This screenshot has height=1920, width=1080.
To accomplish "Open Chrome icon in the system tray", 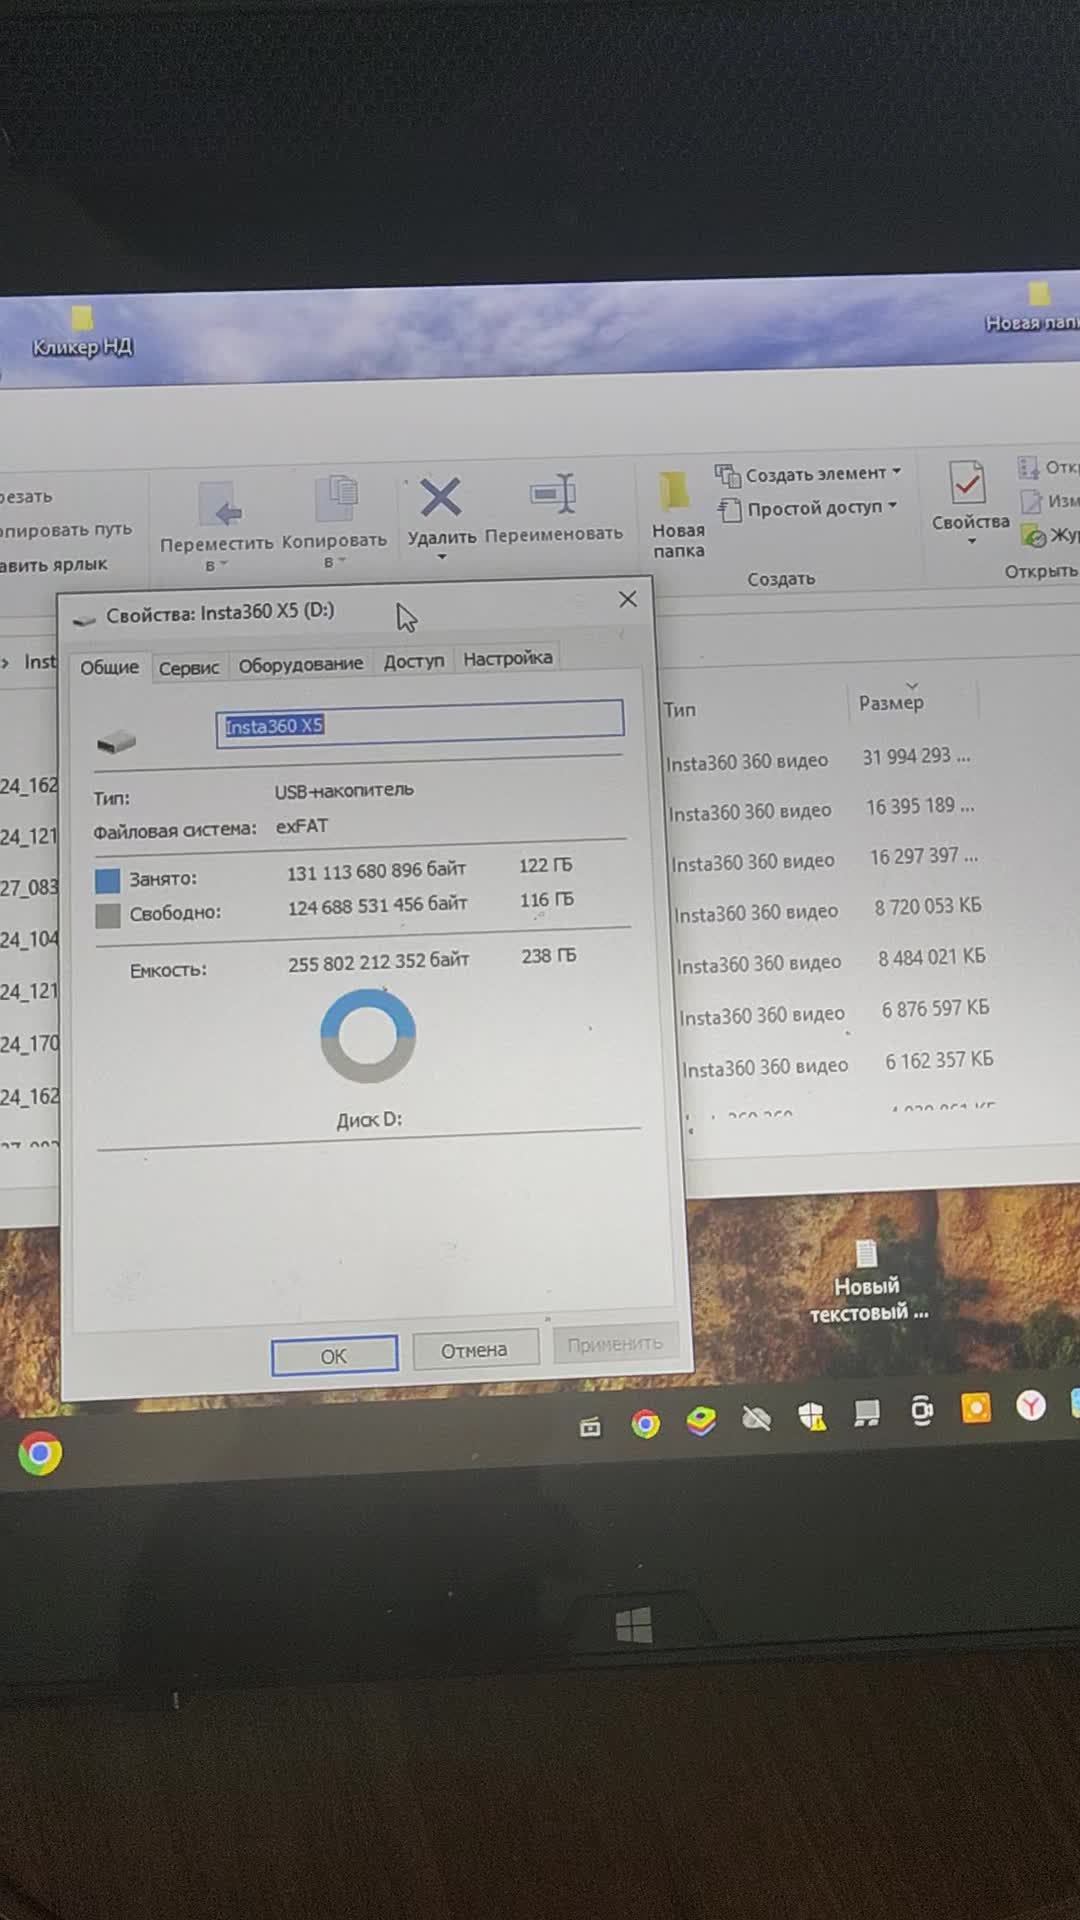I will (x=646, y=1423).
